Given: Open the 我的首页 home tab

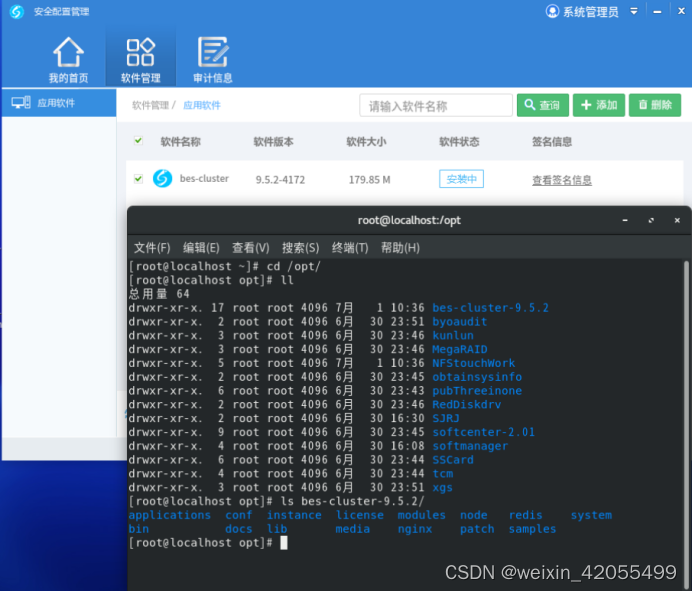Looking at the screenshot, I should tap(68, 60).
